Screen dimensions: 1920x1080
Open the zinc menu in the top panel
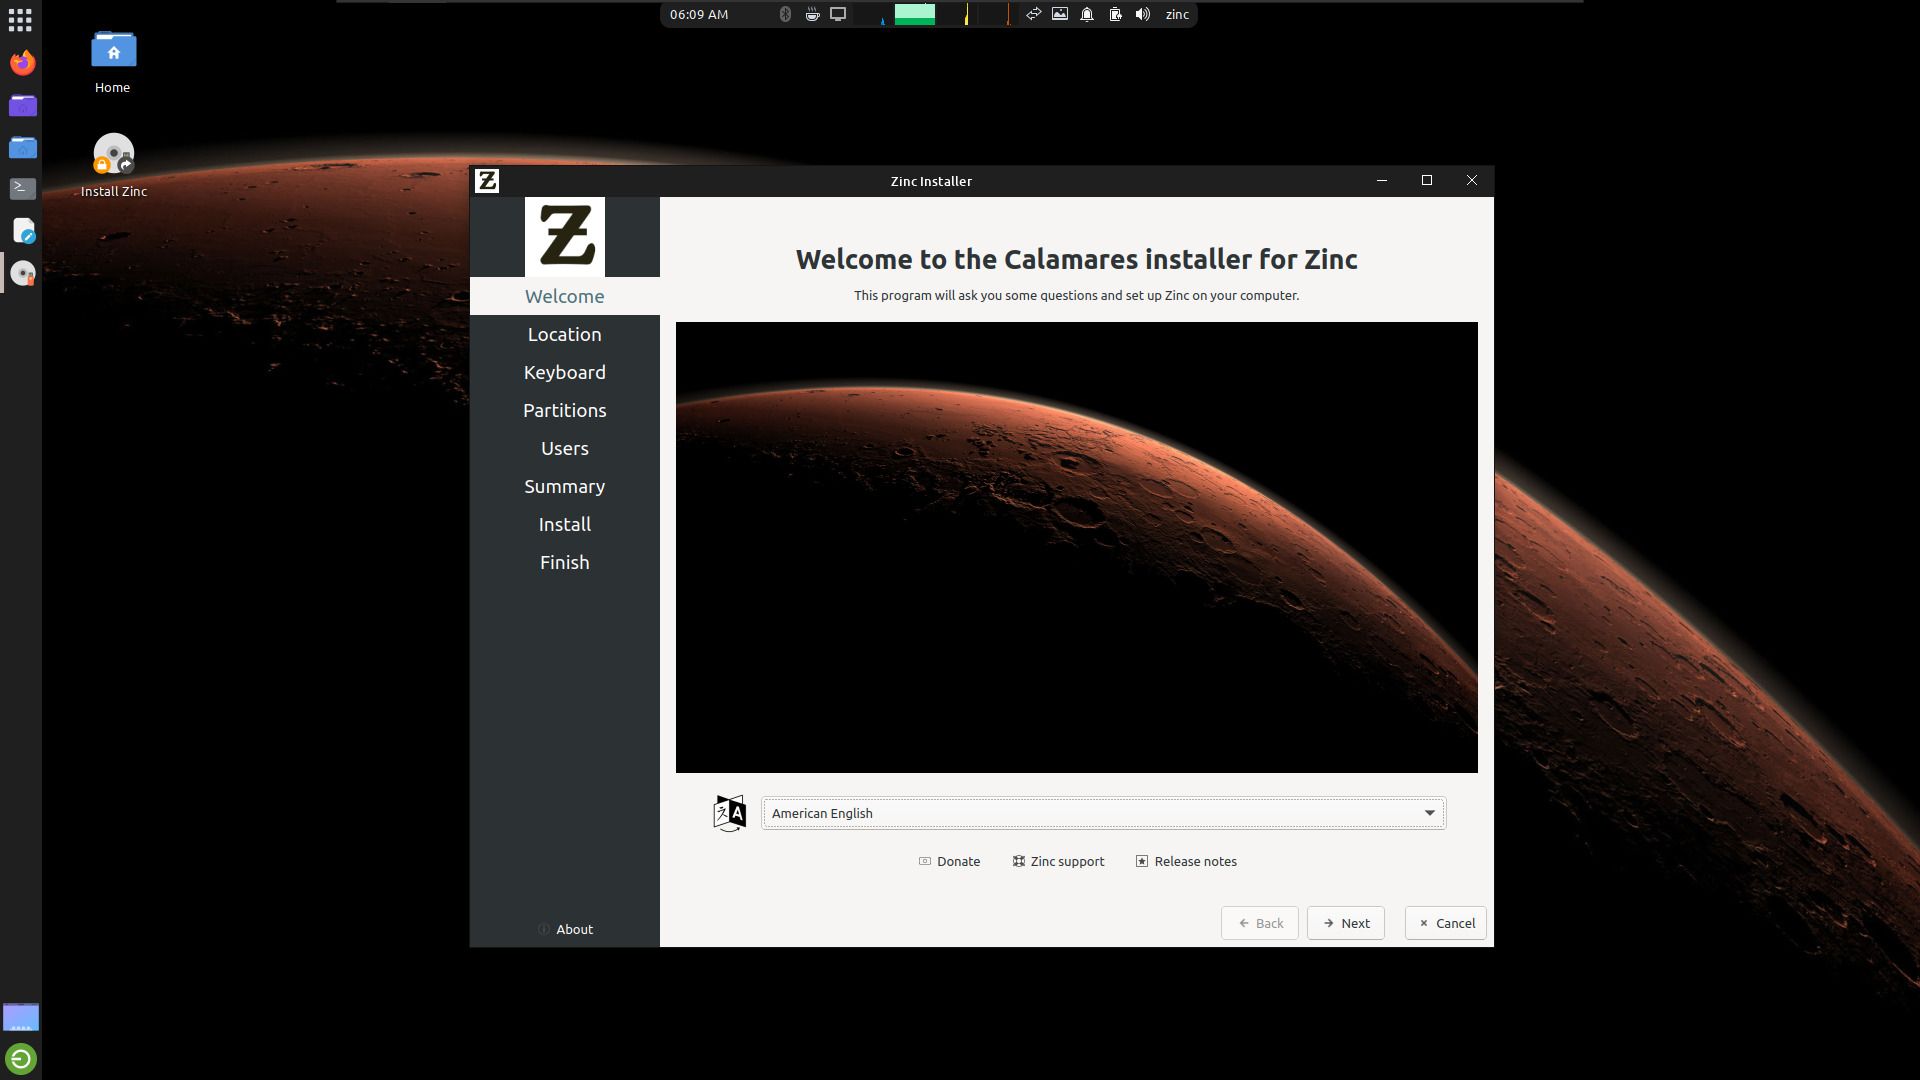pos(1176,14)
